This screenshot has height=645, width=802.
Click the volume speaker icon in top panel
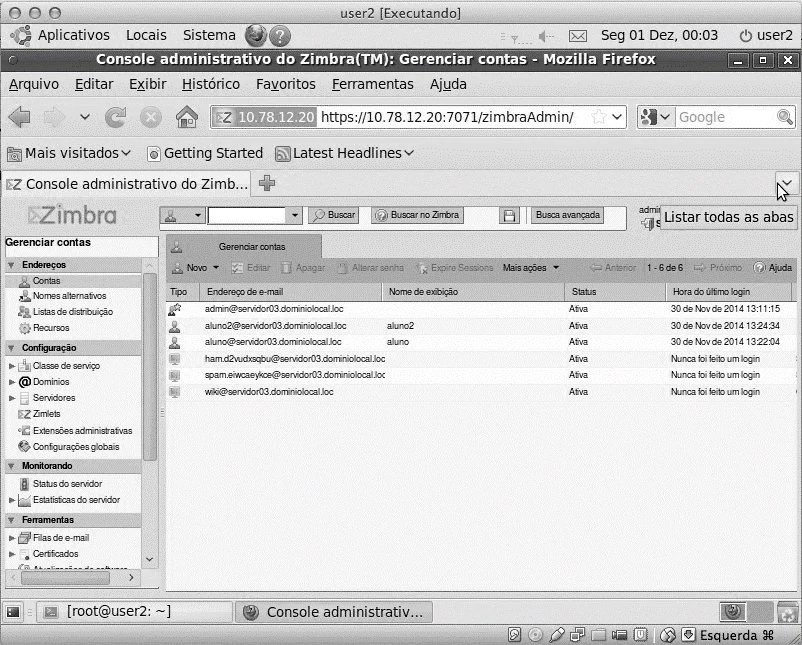[x=546, y=36]
